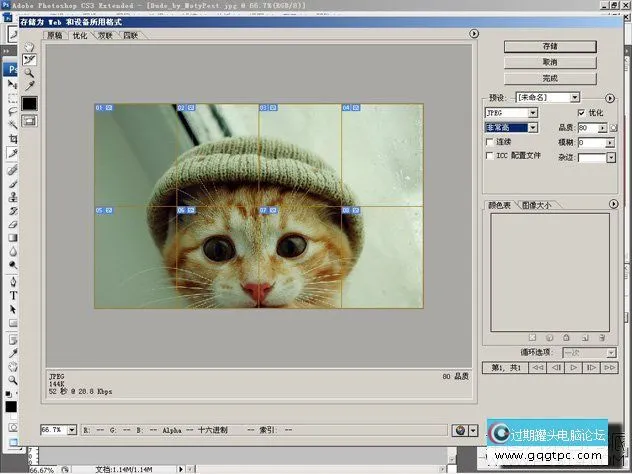Image resolution: width=632 pixels, height=474 pixels.
Task: Click the 取消 (Cancel) button
Action: 550,62
